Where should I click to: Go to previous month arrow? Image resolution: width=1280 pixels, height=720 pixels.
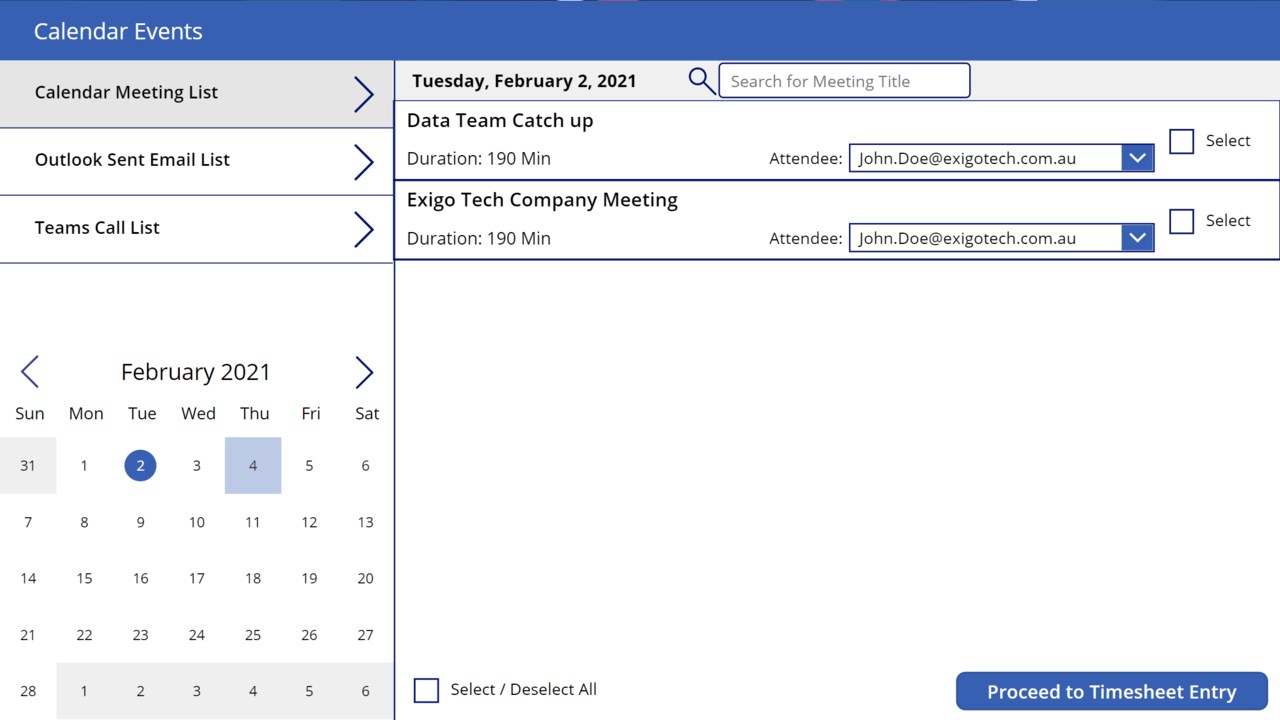(30, 372)
